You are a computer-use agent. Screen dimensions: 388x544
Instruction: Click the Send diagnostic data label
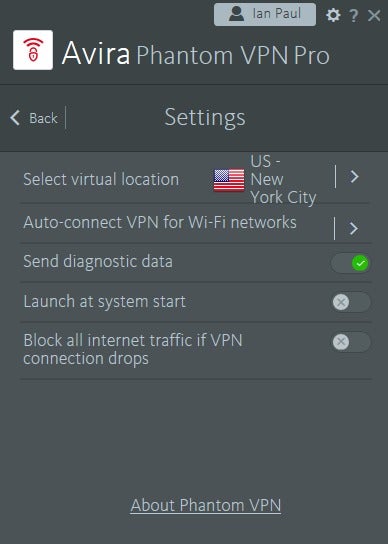coord(98,262)
